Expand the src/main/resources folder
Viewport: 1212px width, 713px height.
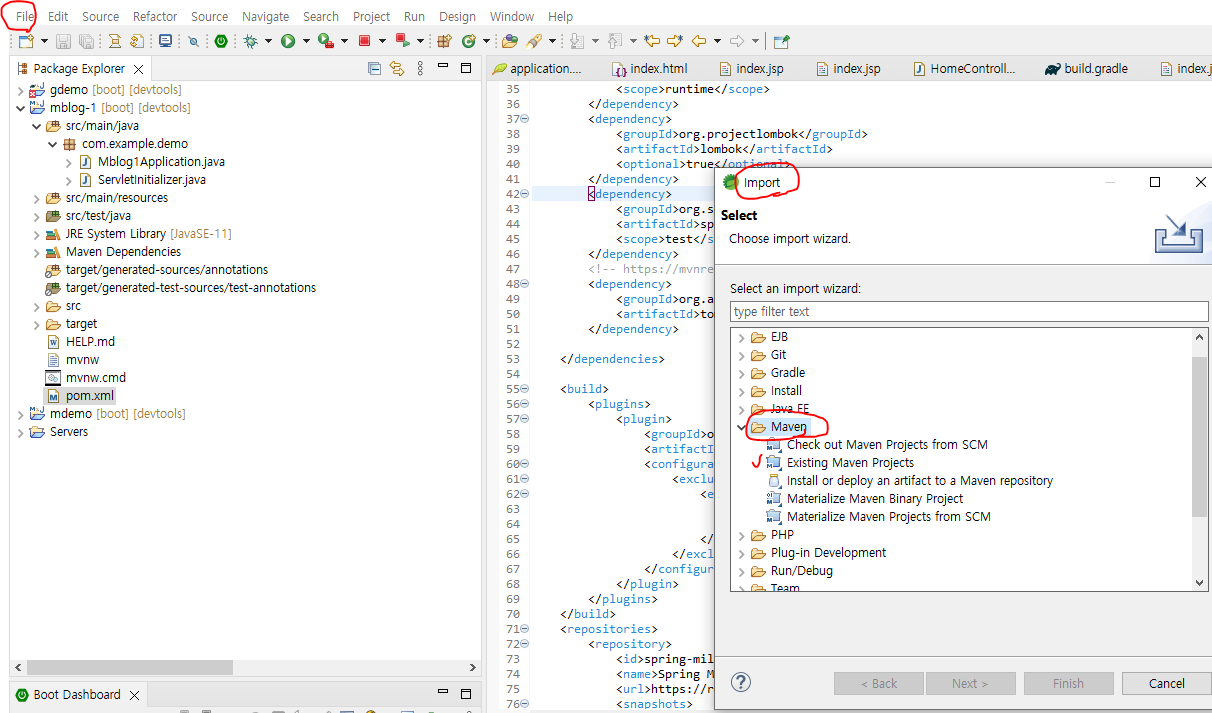(x=37, y=198)
